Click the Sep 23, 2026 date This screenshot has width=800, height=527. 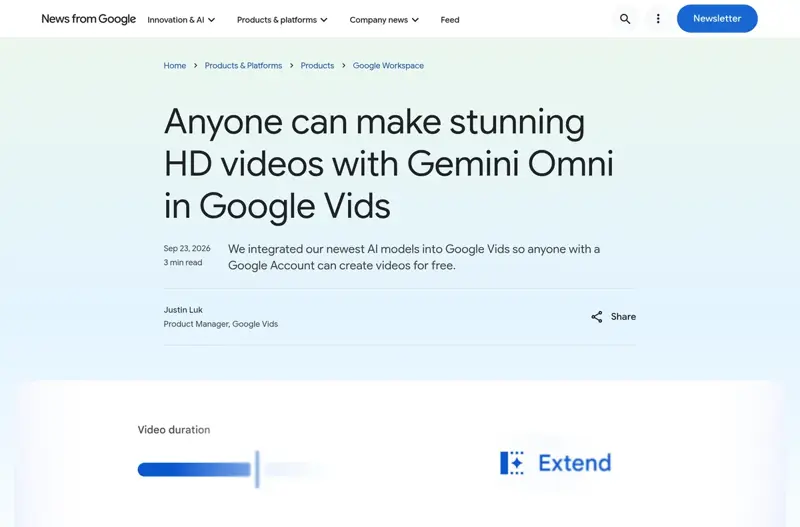[187, 248]
